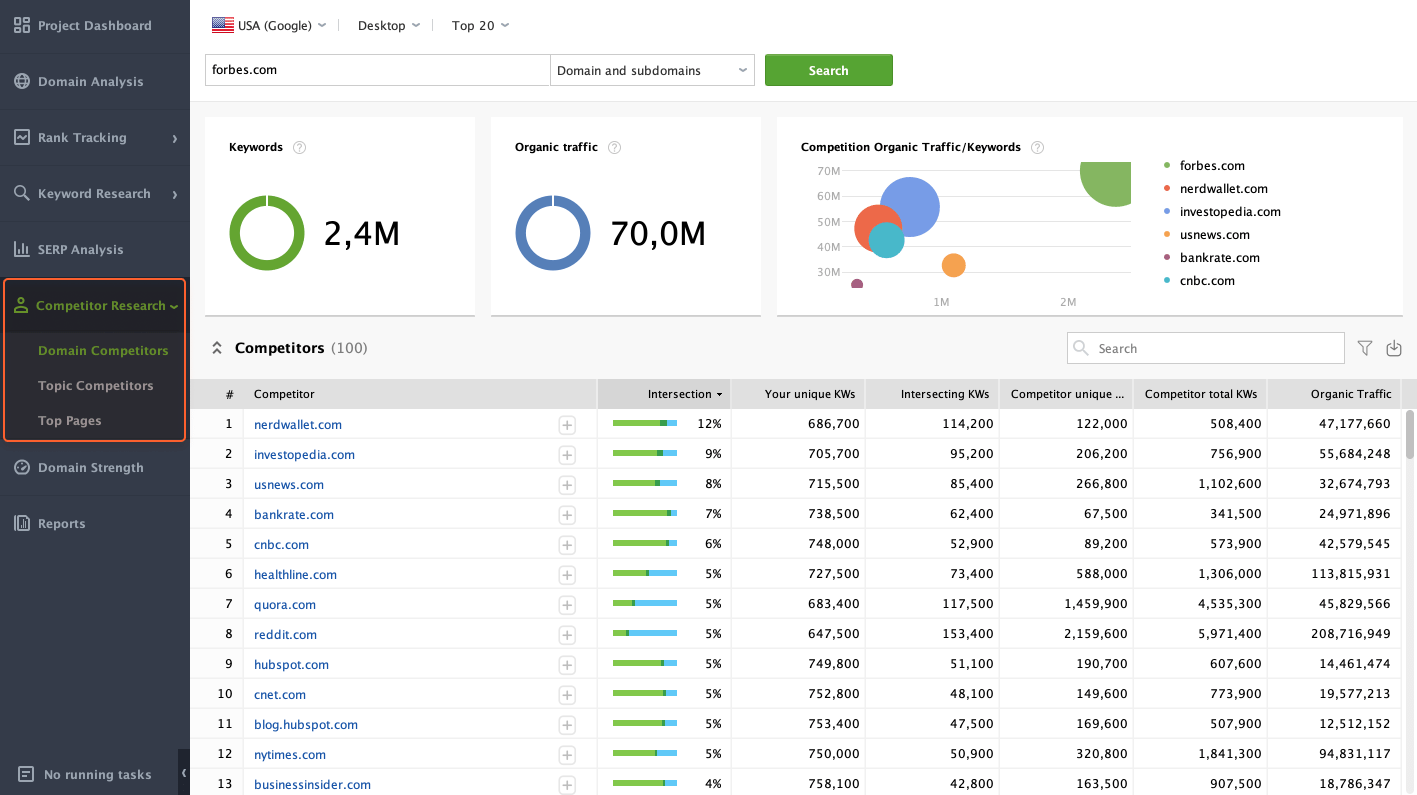Open Domain Competitors submenu item
The image size is (1417, 795).
click(103, 350)
